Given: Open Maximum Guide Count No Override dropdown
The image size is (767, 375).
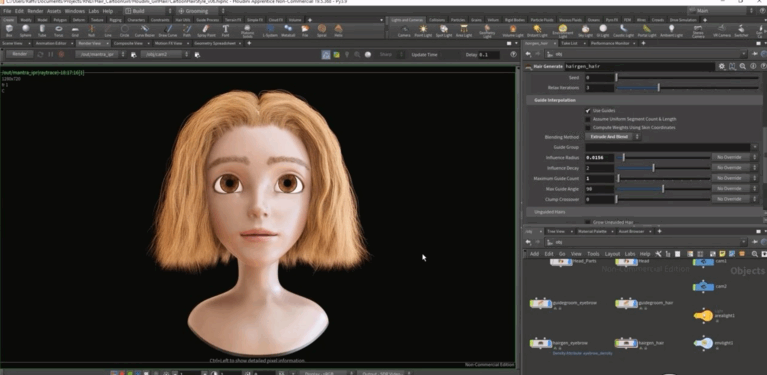Looking at the screenshot, I should tap(735, 178).
